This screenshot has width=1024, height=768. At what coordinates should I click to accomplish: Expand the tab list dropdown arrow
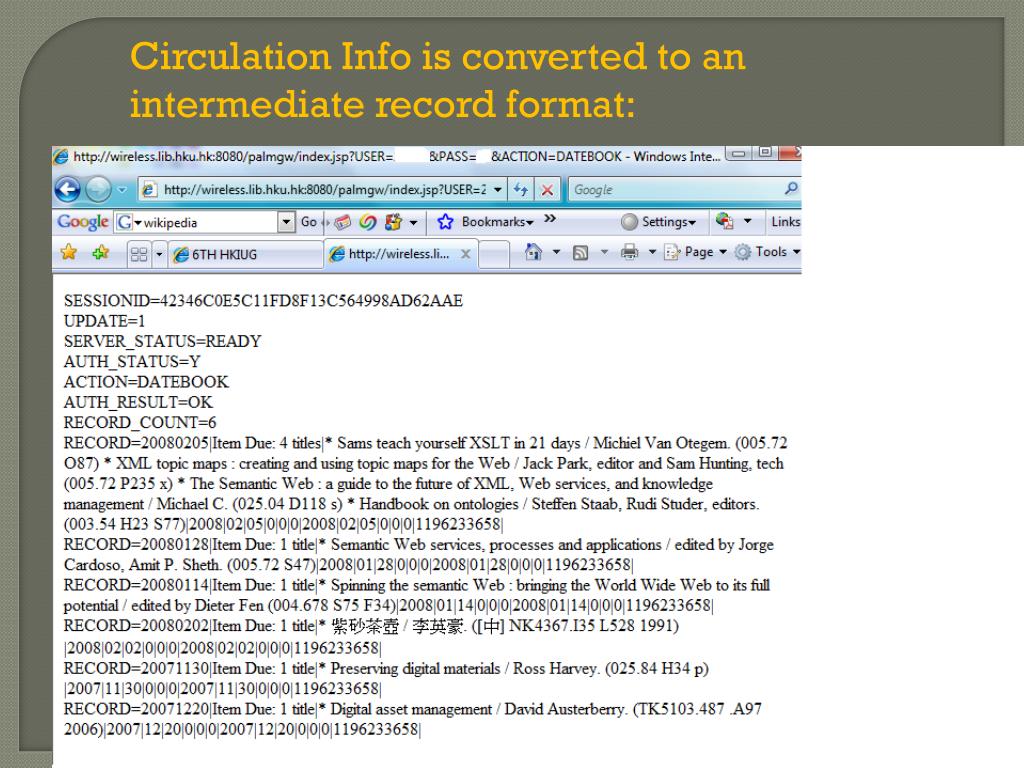click(158, 254)
